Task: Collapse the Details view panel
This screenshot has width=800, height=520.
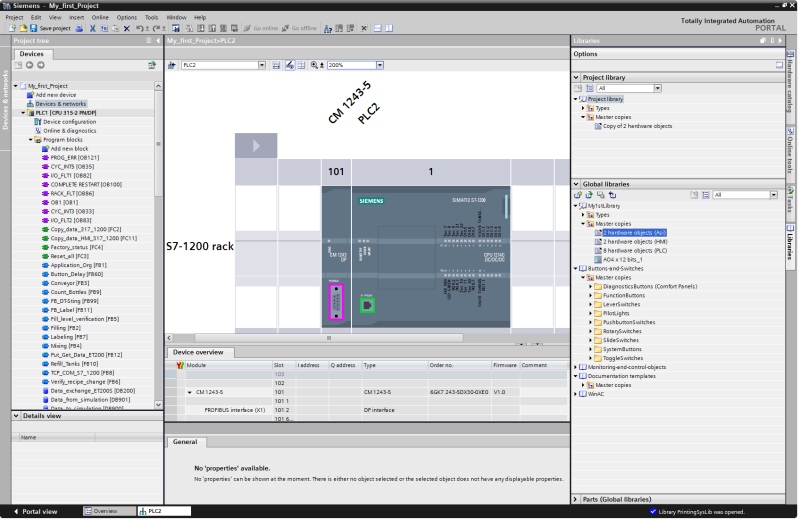Action: coord(15,415)
